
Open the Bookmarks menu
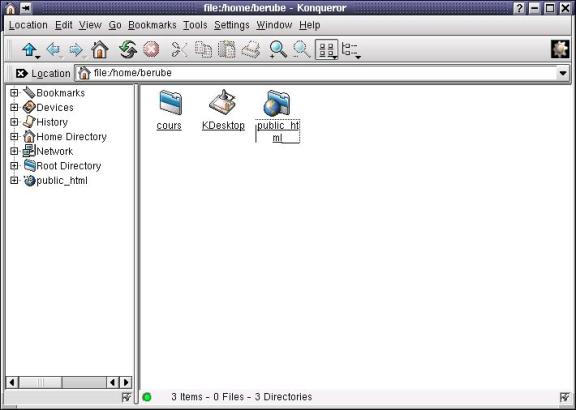coord(152,25)
